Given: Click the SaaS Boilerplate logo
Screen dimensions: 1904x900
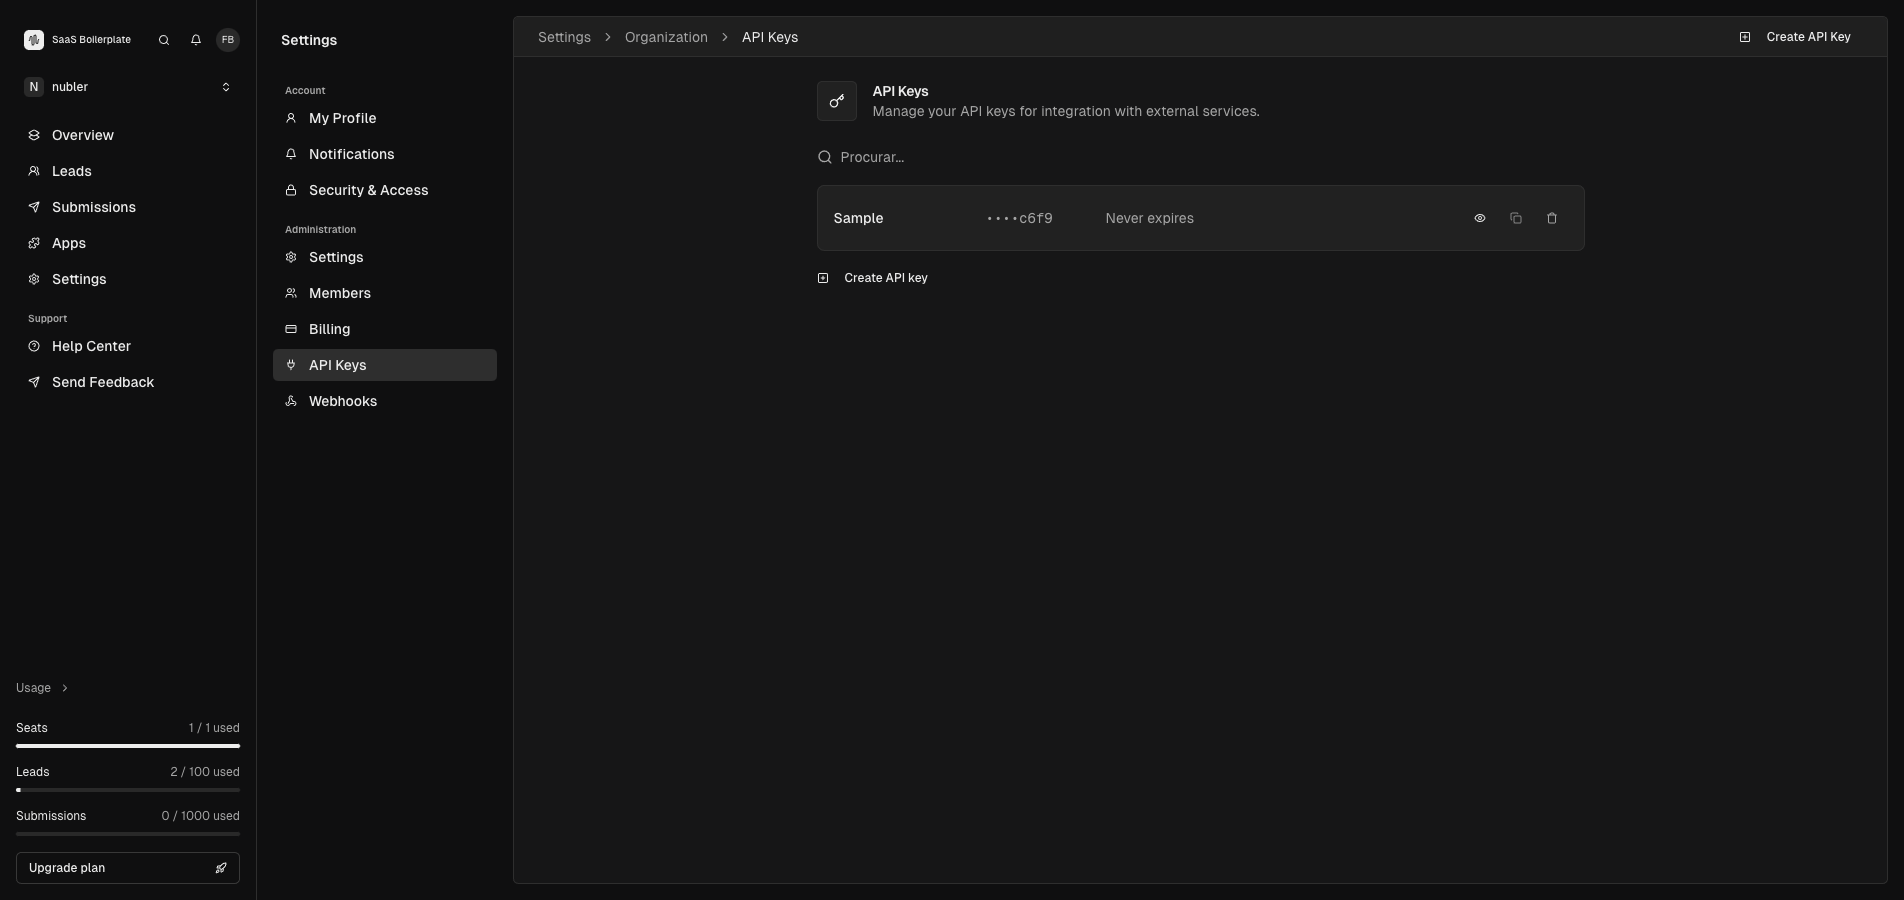Looking at the screenshot, I should [x=34, y=40].
